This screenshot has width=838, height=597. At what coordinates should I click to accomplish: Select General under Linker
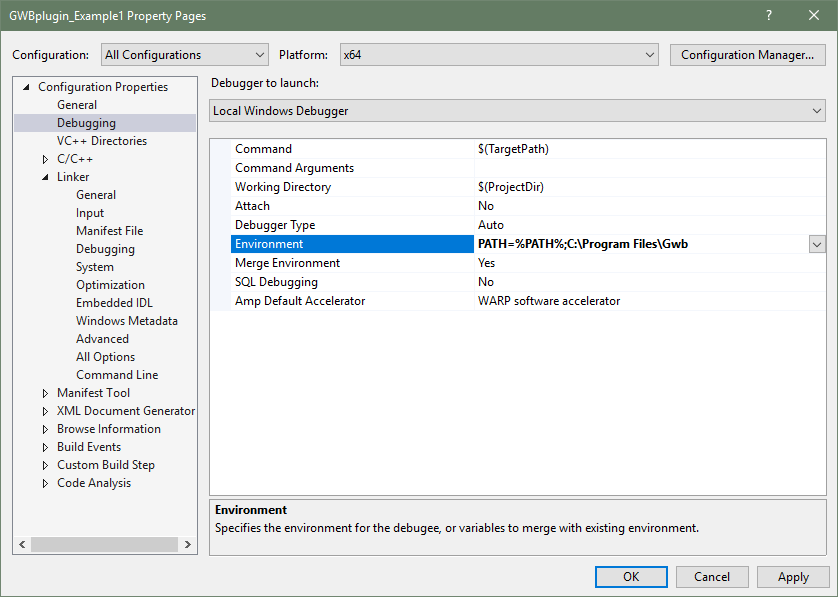96,195
